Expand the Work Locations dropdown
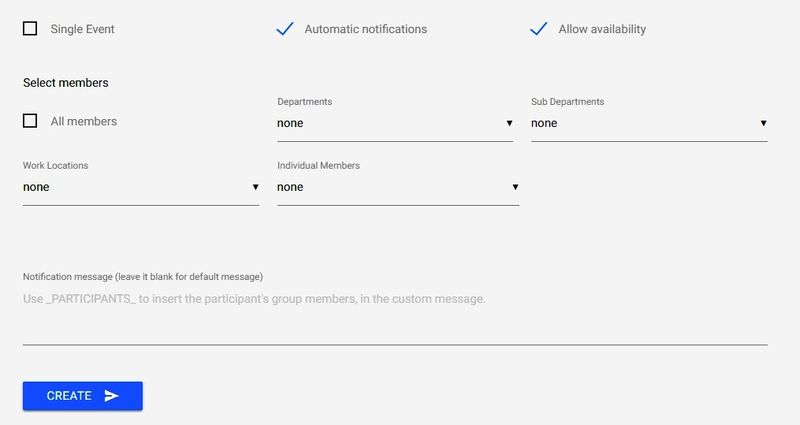The width and height of the screenshot is (800, 425). pyautogui.click(x=141, y=187)
